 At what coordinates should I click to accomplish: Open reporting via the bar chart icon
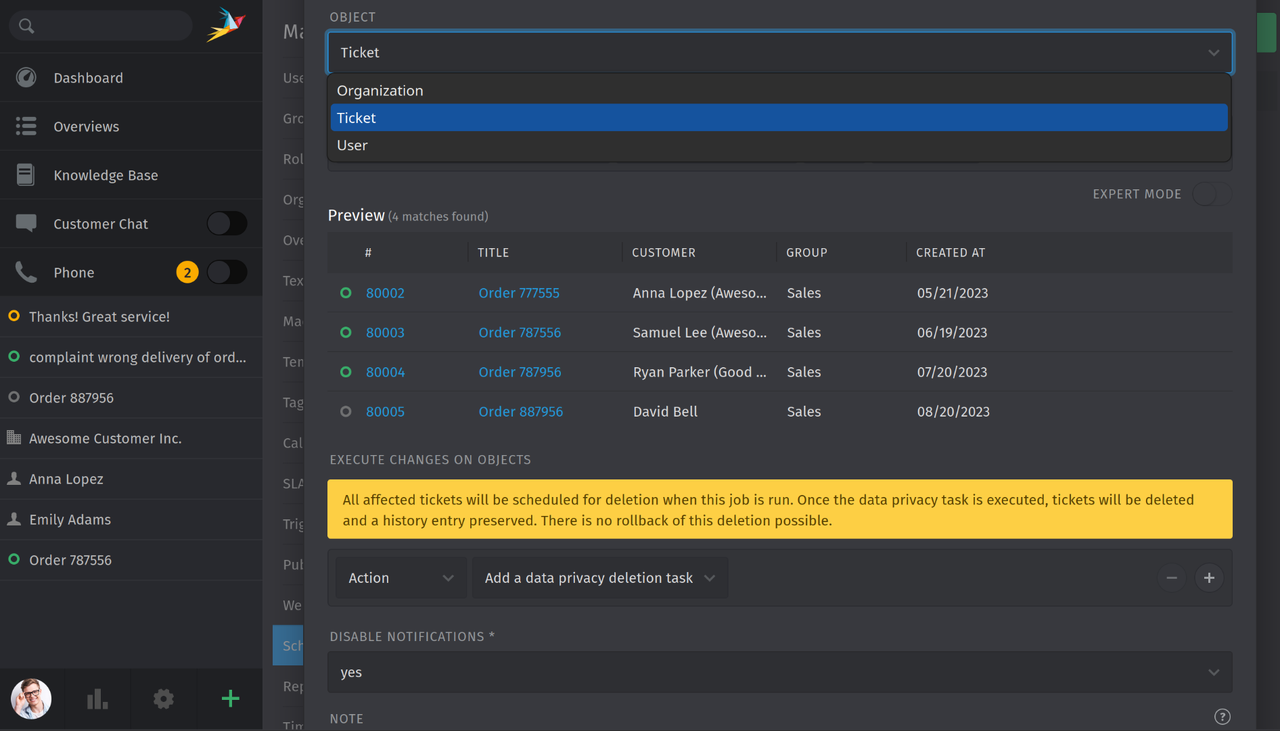[x=96, y=699]
